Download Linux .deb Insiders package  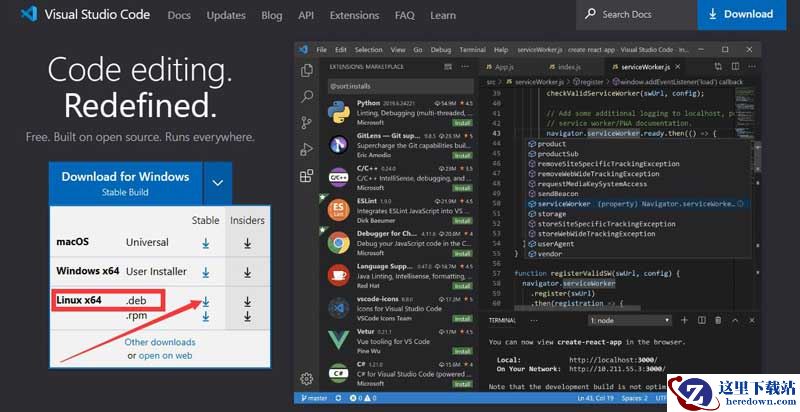pyautogui.click(x=247, y=301)
